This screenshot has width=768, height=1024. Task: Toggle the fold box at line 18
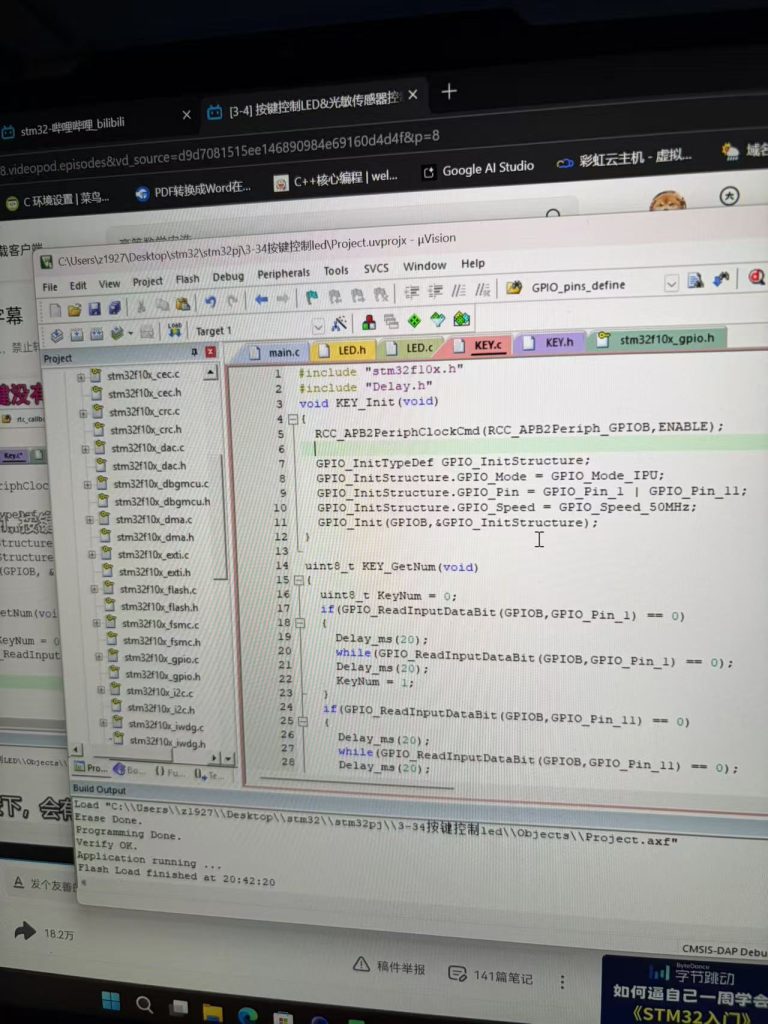click(x=301, y=622)
